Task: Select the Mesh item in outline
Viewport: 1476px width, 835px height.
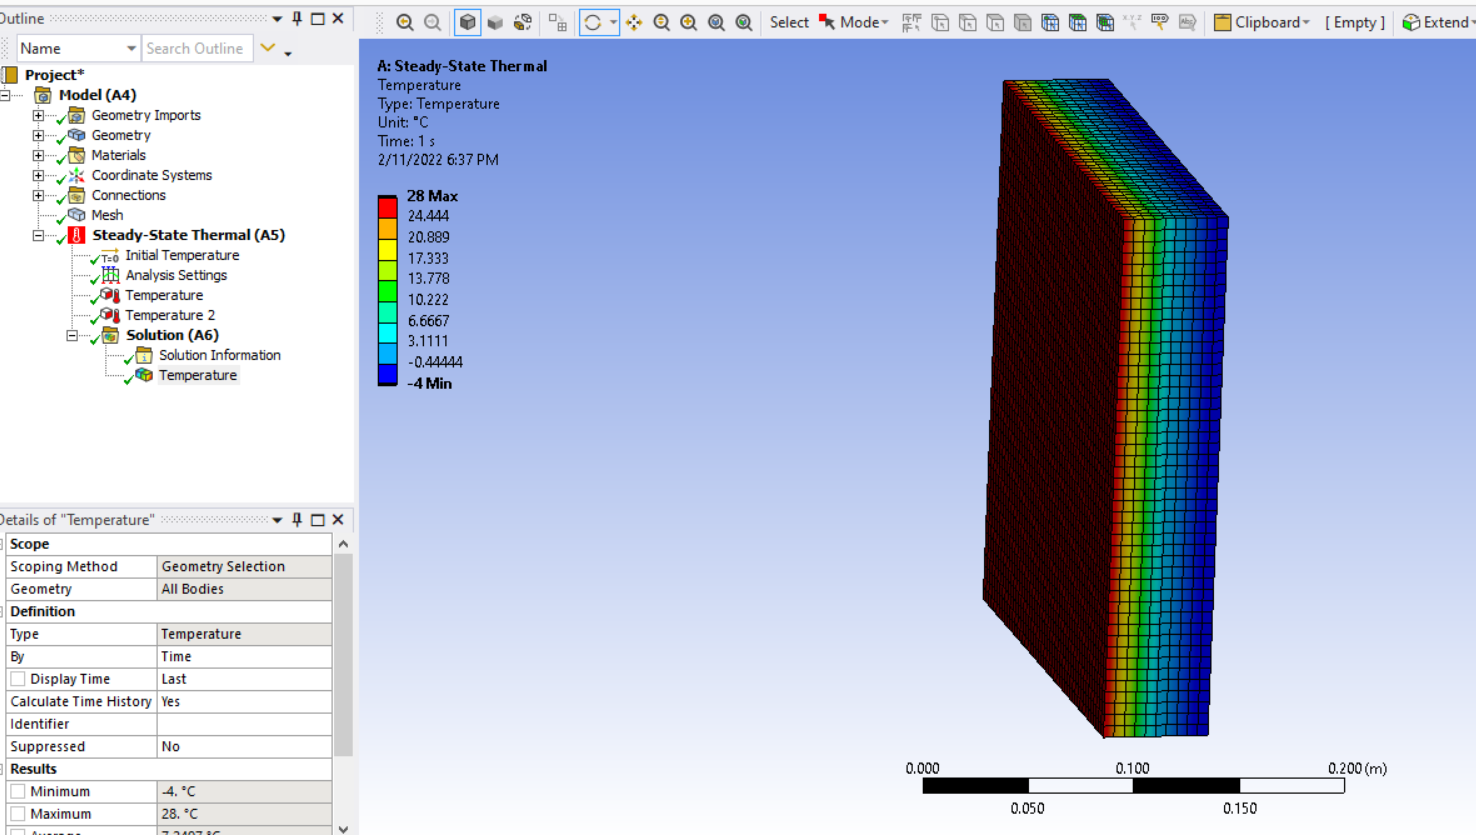Action: 107,215
